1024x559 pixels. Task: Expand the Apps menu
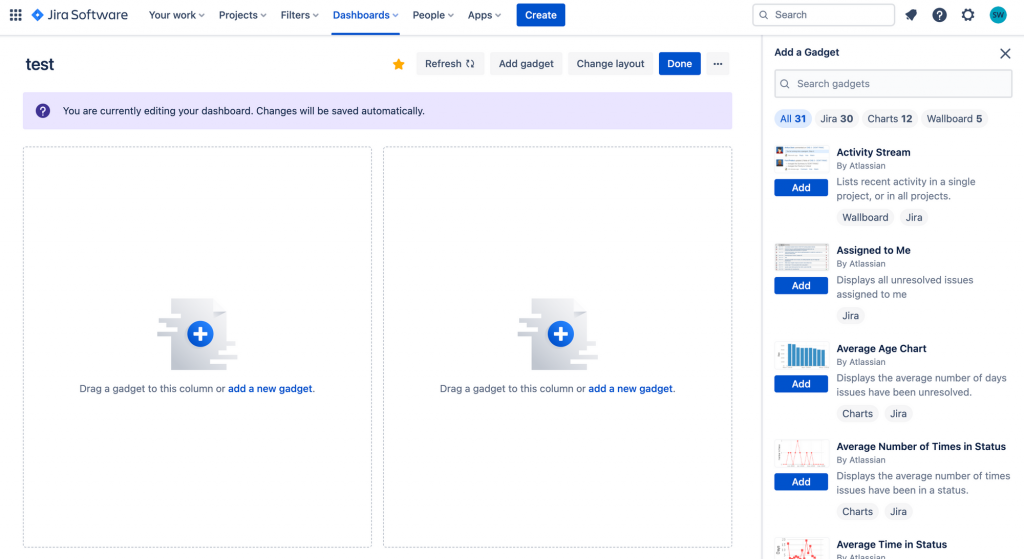(484, 15)
